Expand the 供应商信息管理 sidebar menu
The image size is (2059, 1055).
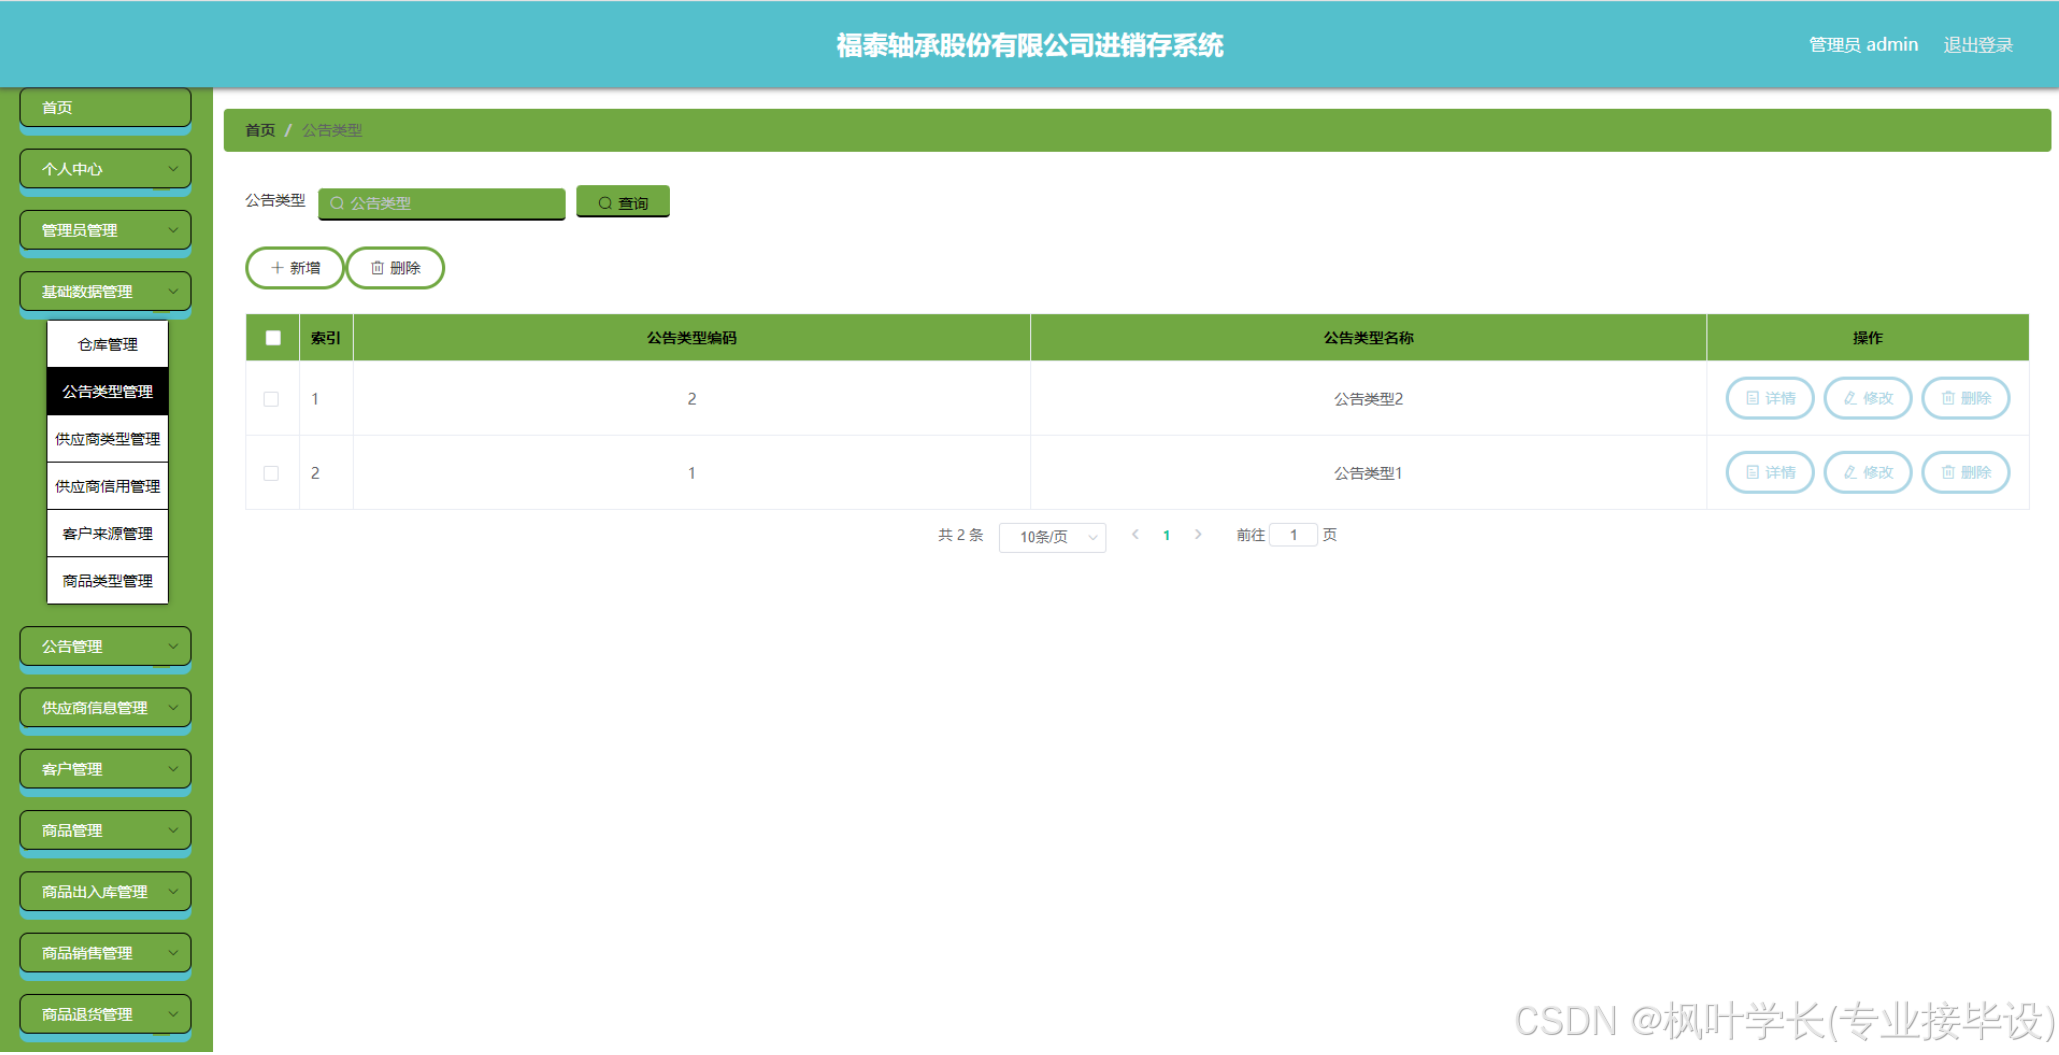pos(105,708)
